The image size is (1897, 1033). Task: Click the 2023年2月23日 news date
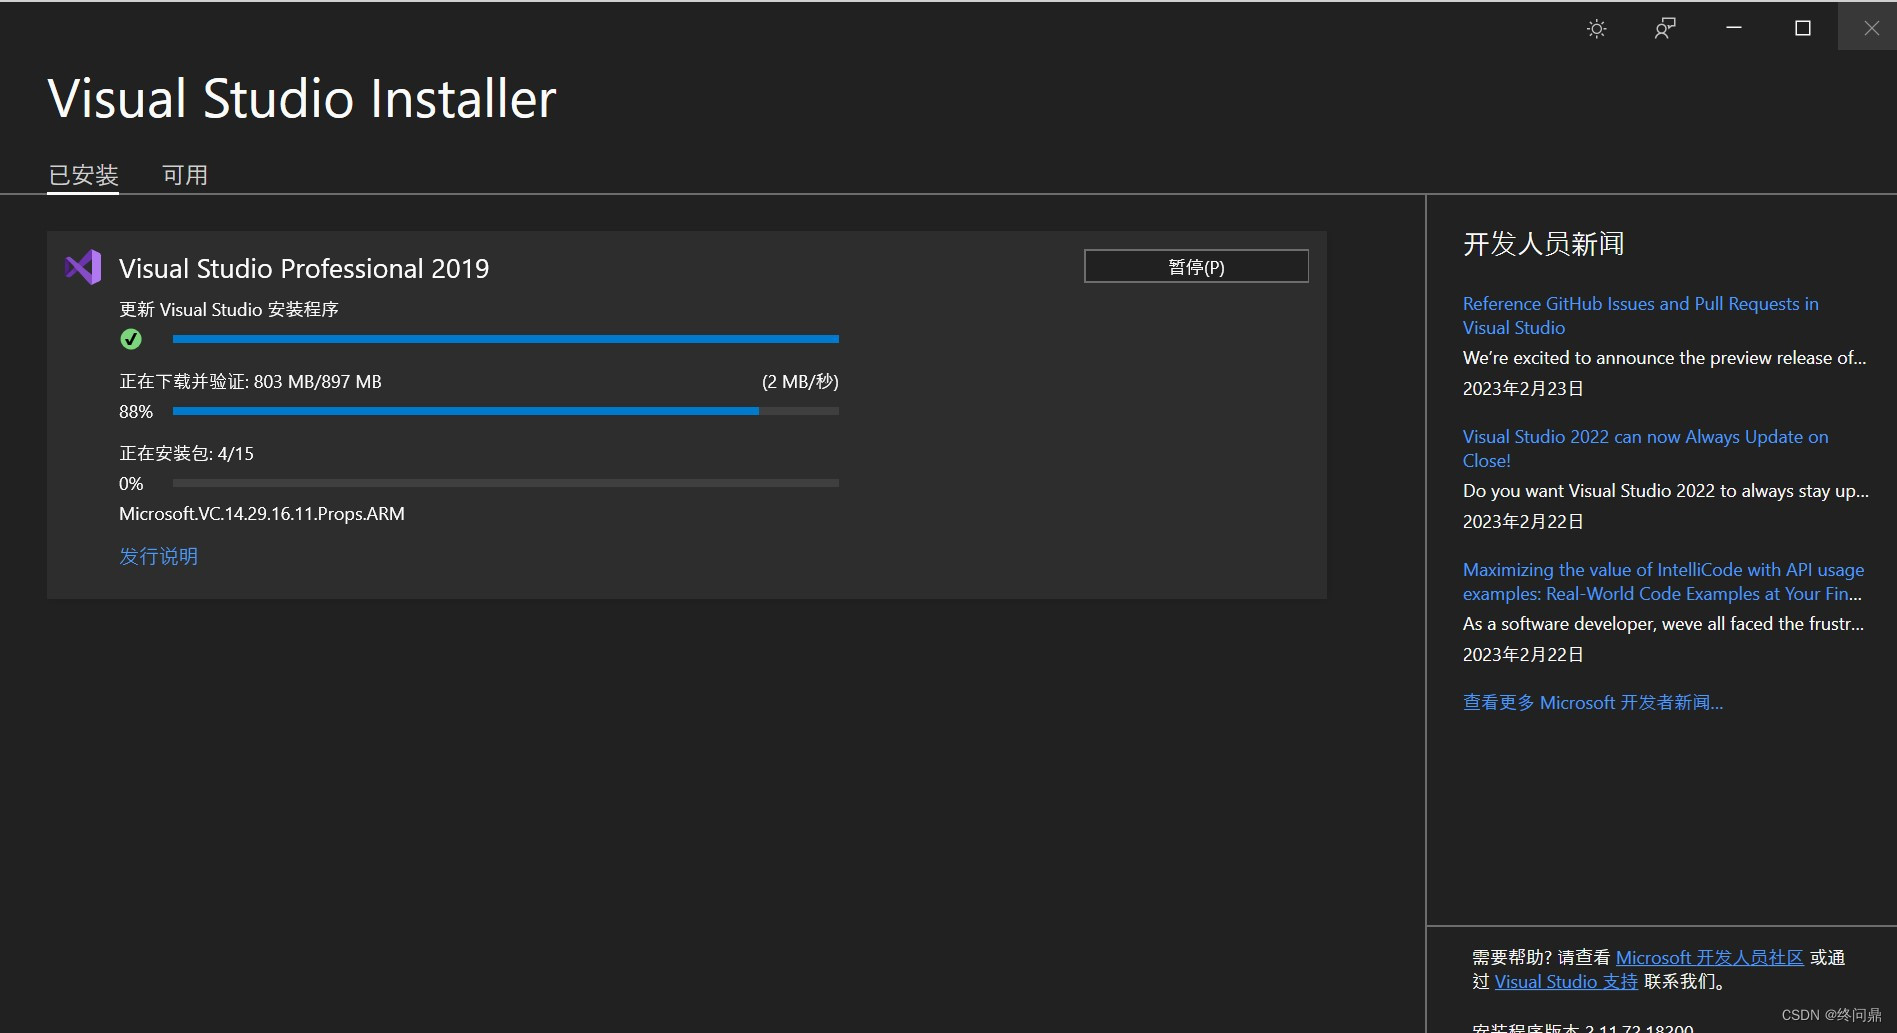(x=1523, y=388)
